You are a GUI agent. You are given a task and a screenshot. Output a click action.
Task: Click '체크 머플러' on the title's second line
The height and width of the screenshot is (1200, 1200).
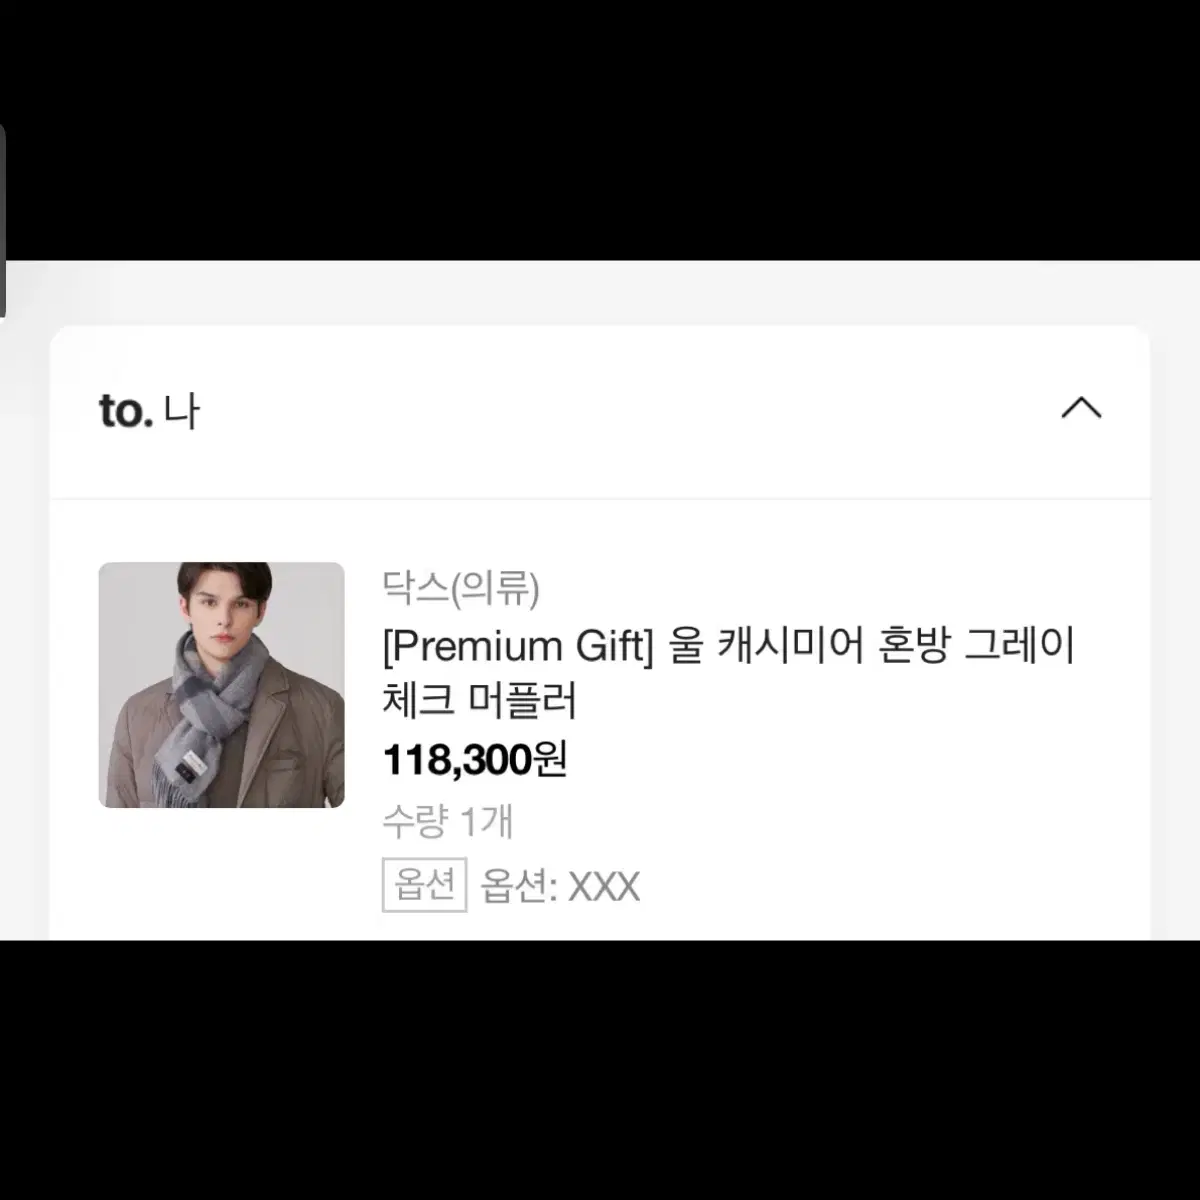click(x=480, y=700)
